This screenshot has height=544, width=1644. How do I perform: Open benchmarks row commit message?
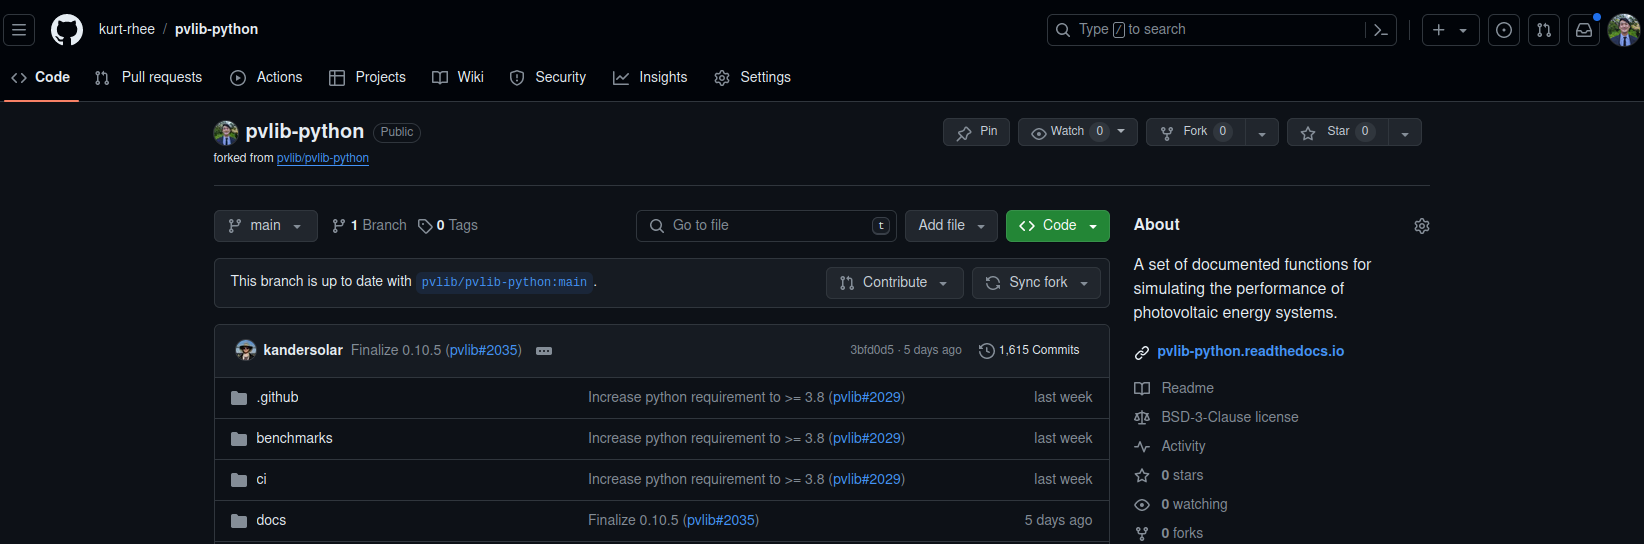click(706, 438)
